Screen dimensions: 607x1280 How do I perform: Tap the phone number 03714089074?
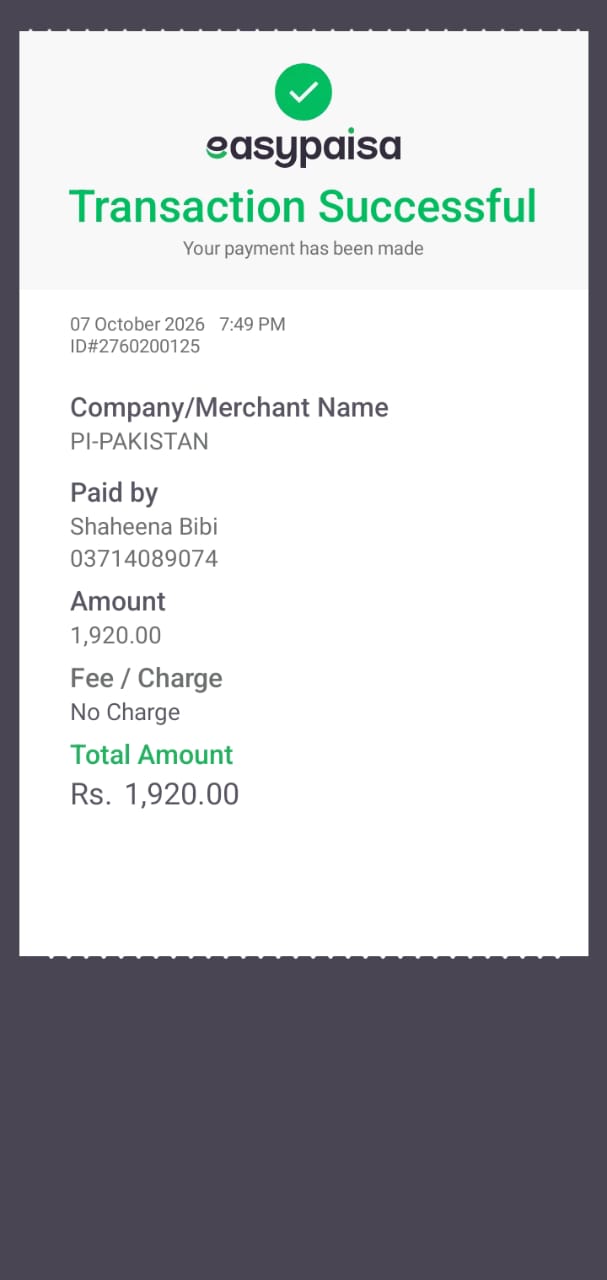[144, 559]
